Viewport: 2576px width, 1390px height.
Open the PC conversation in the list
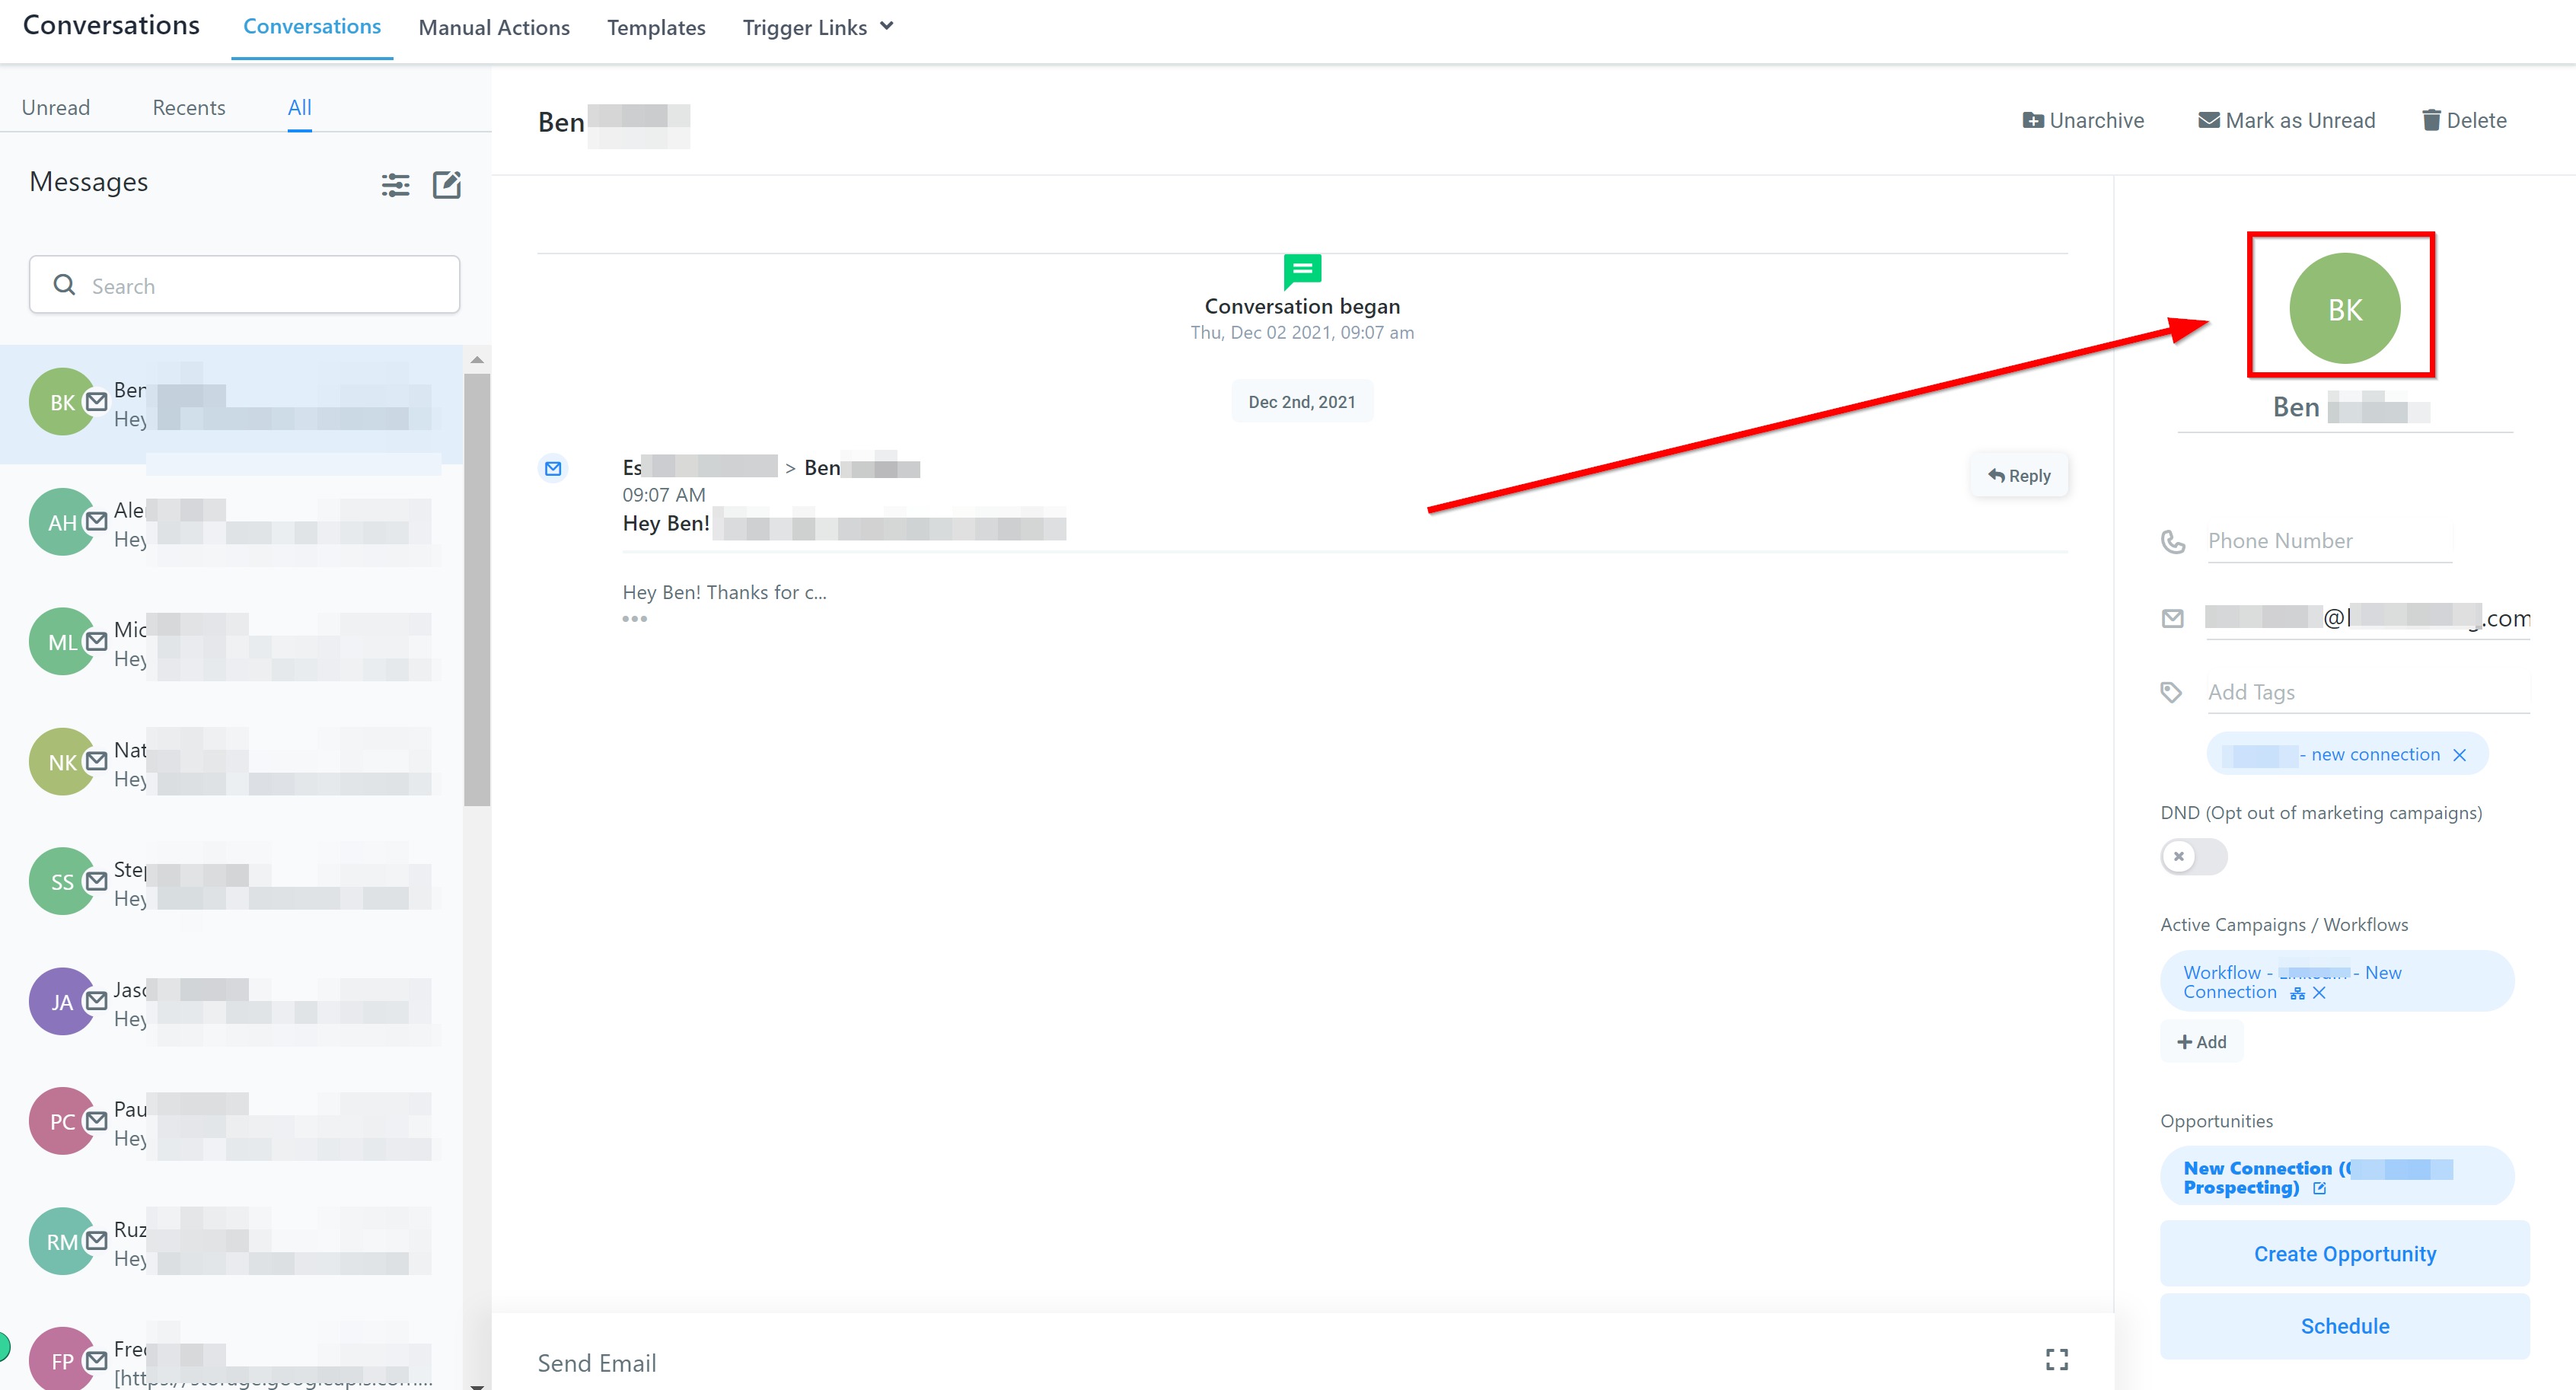coord(232,1122)
